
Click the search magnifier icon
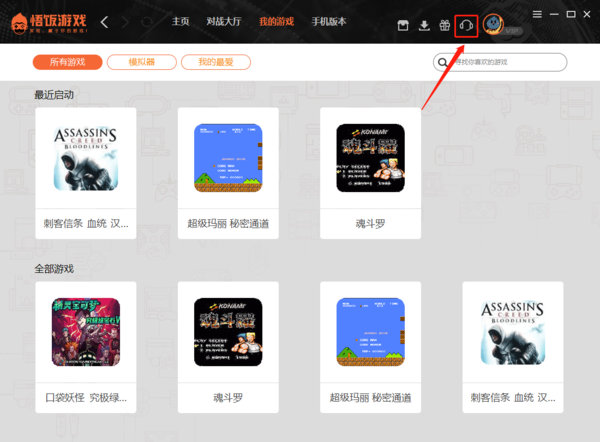[x=443, y=62]
